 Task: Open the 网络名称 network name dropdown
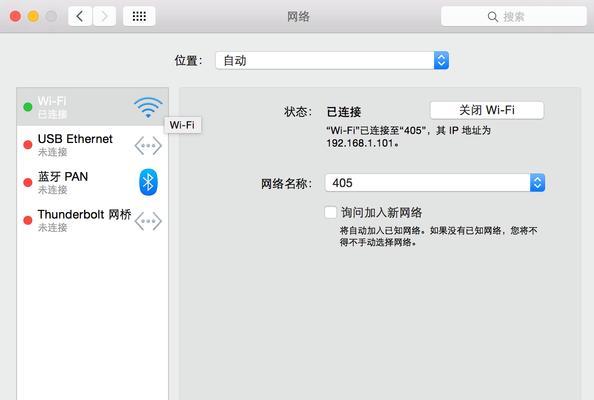(x=435, y=183)
